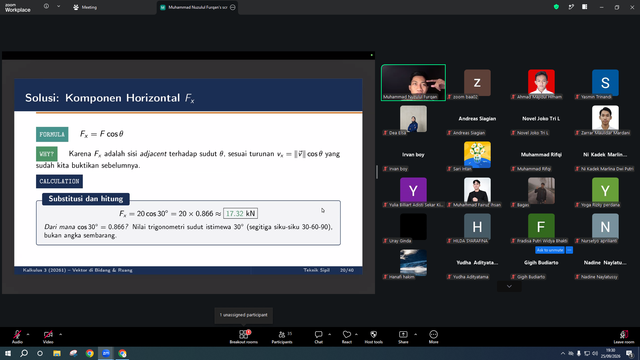Expand share options arrow beside Share
The height and width of the screenshot is (360, 640).
pyautogui.click(x=416, y=334)
